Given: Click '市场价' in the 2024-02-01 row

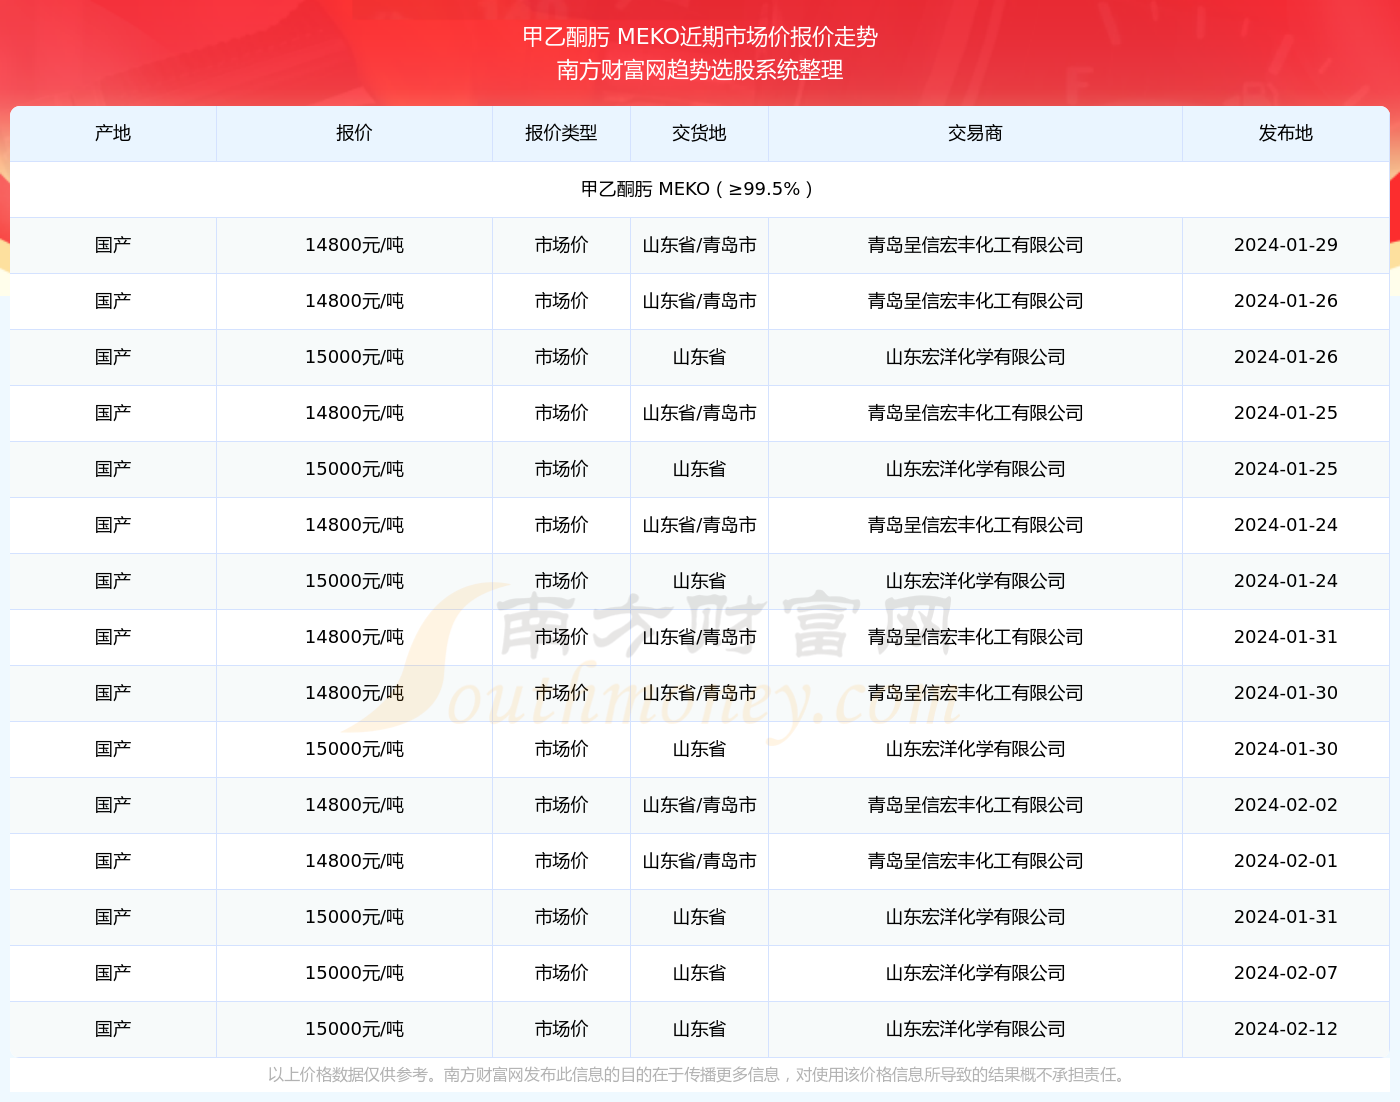Looking at the screenshot, I should tap(561, 861).
